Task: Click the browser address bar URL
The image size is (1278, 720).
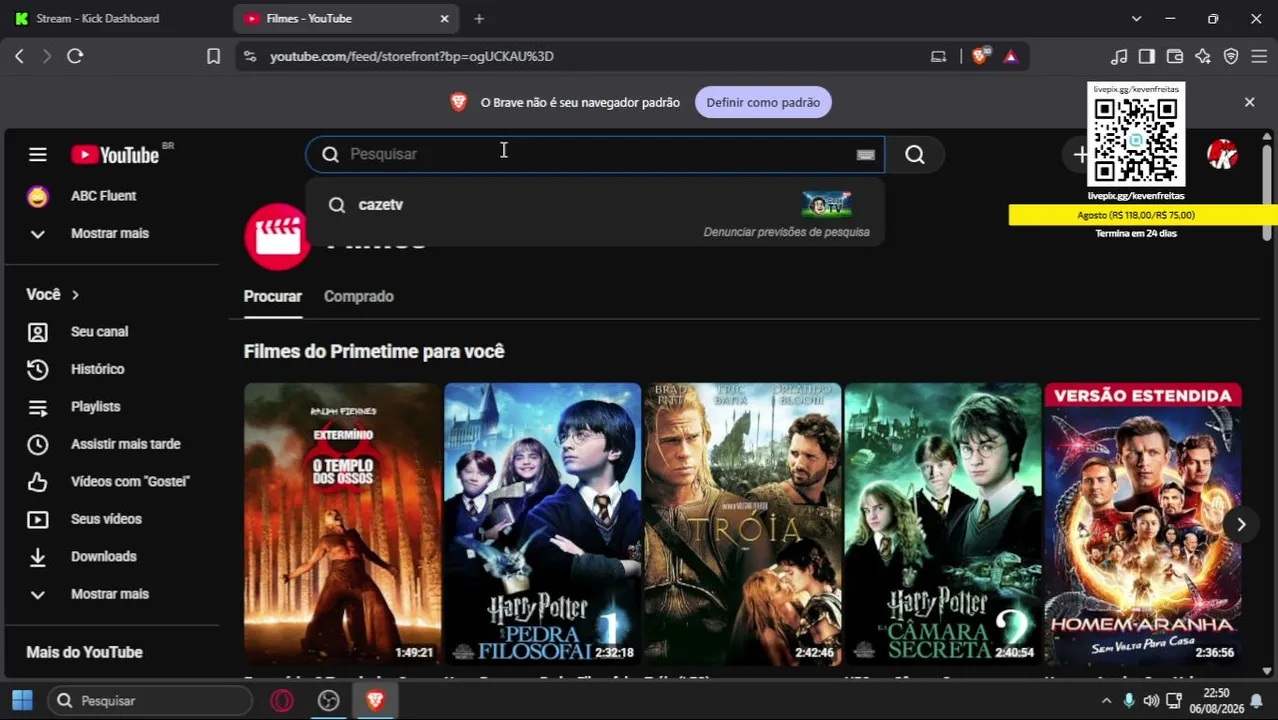Action: tap(412, 56)
